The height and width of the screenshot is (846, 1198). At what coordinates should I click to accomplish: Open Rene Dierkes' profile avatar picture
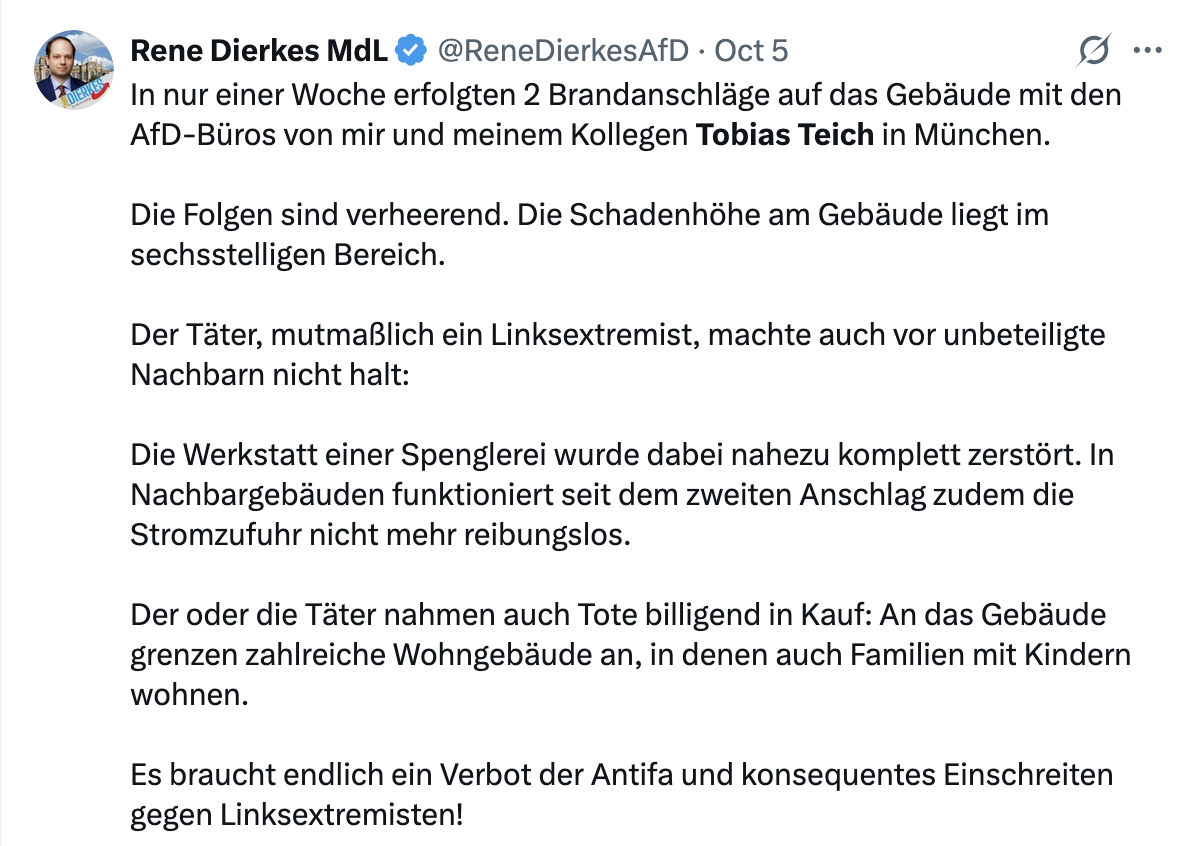74,69
